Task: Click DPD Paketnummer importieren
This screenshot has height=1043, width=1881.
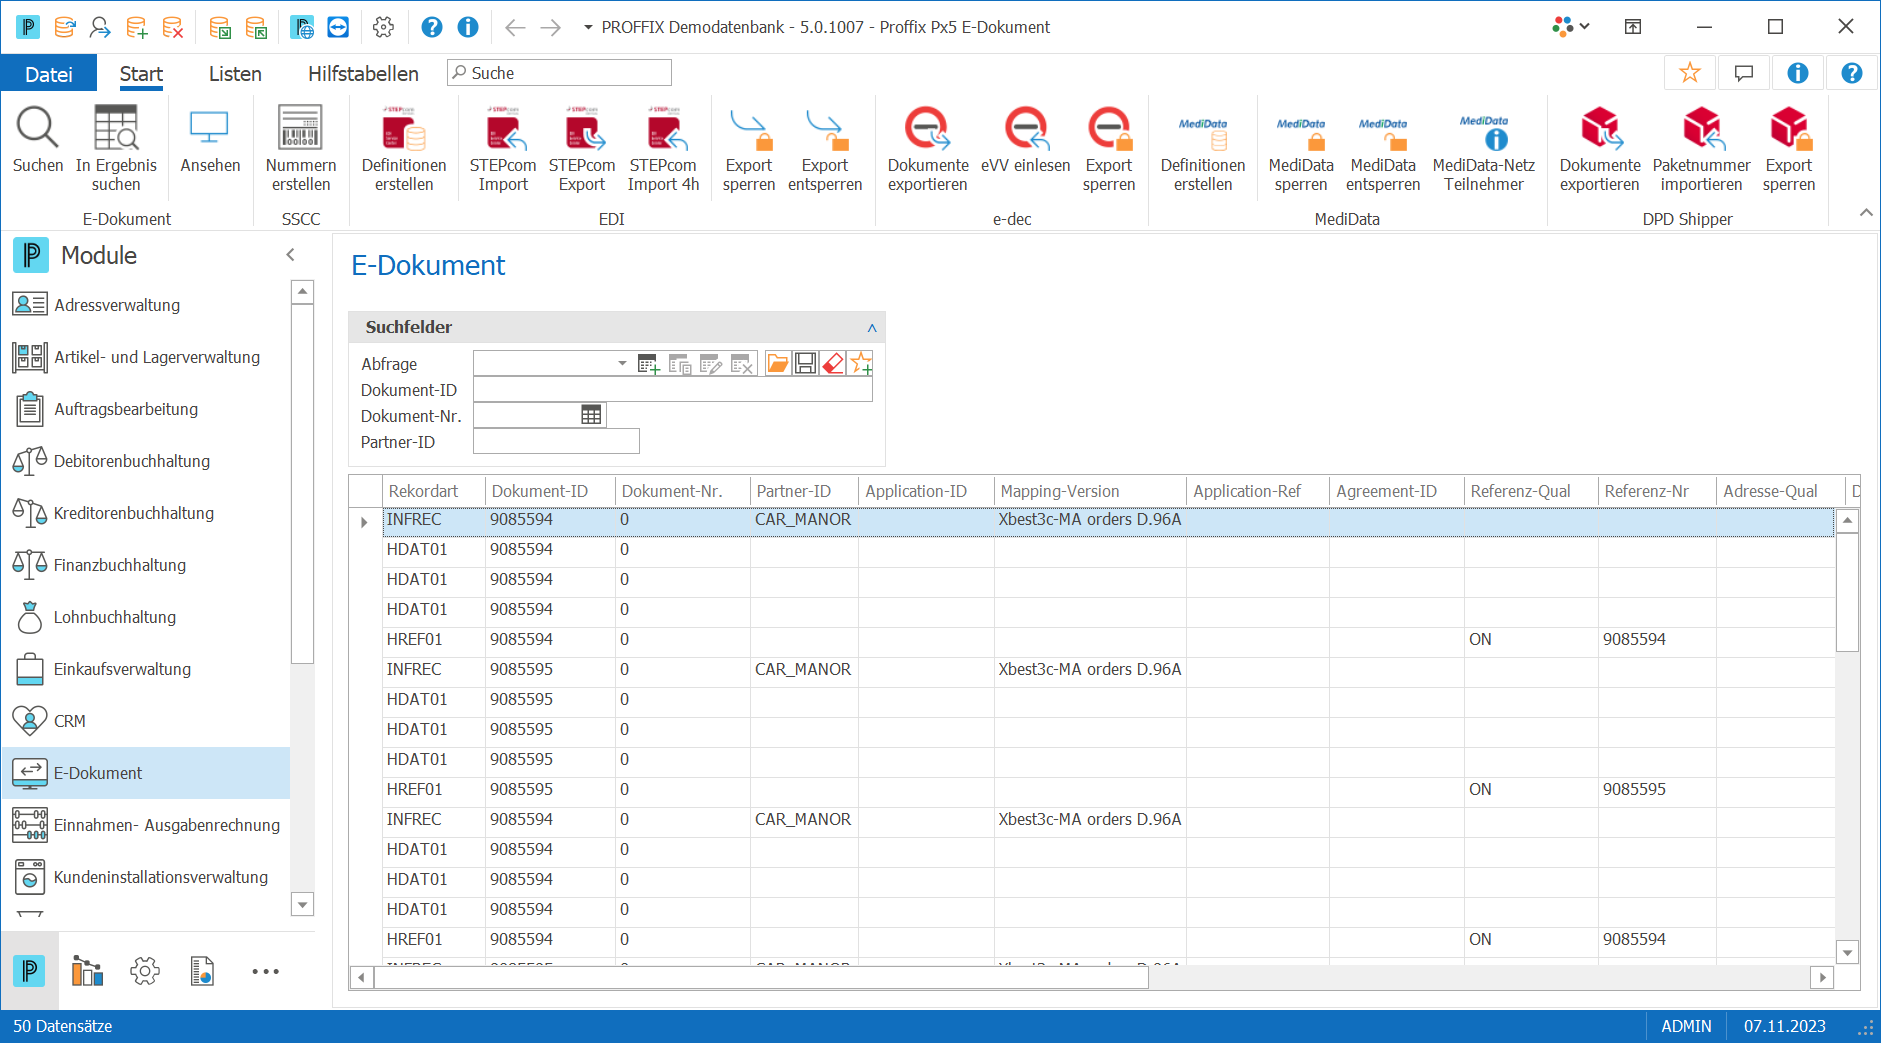Action: coord(1702,148)
